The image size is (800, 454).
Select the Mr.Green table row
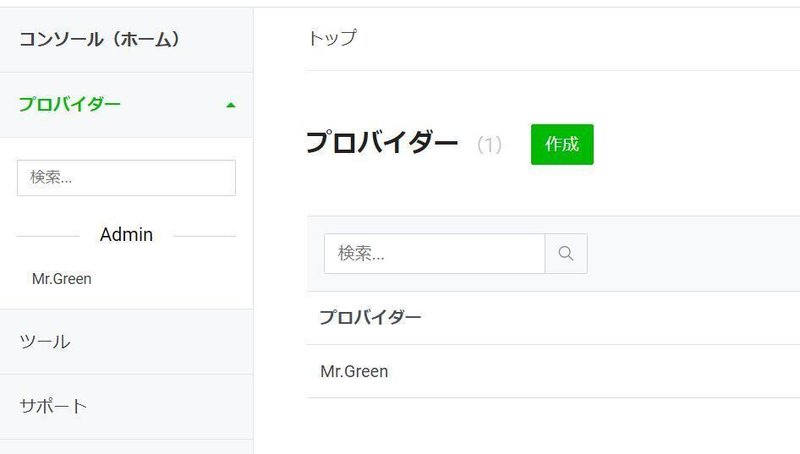[x=553, y=371]
